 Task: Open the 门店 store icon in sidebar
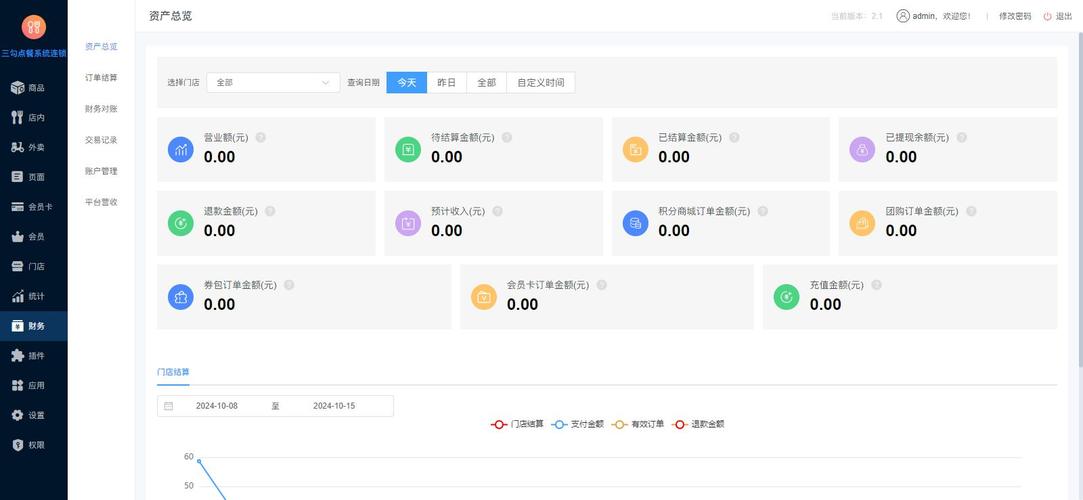point(17,266)
